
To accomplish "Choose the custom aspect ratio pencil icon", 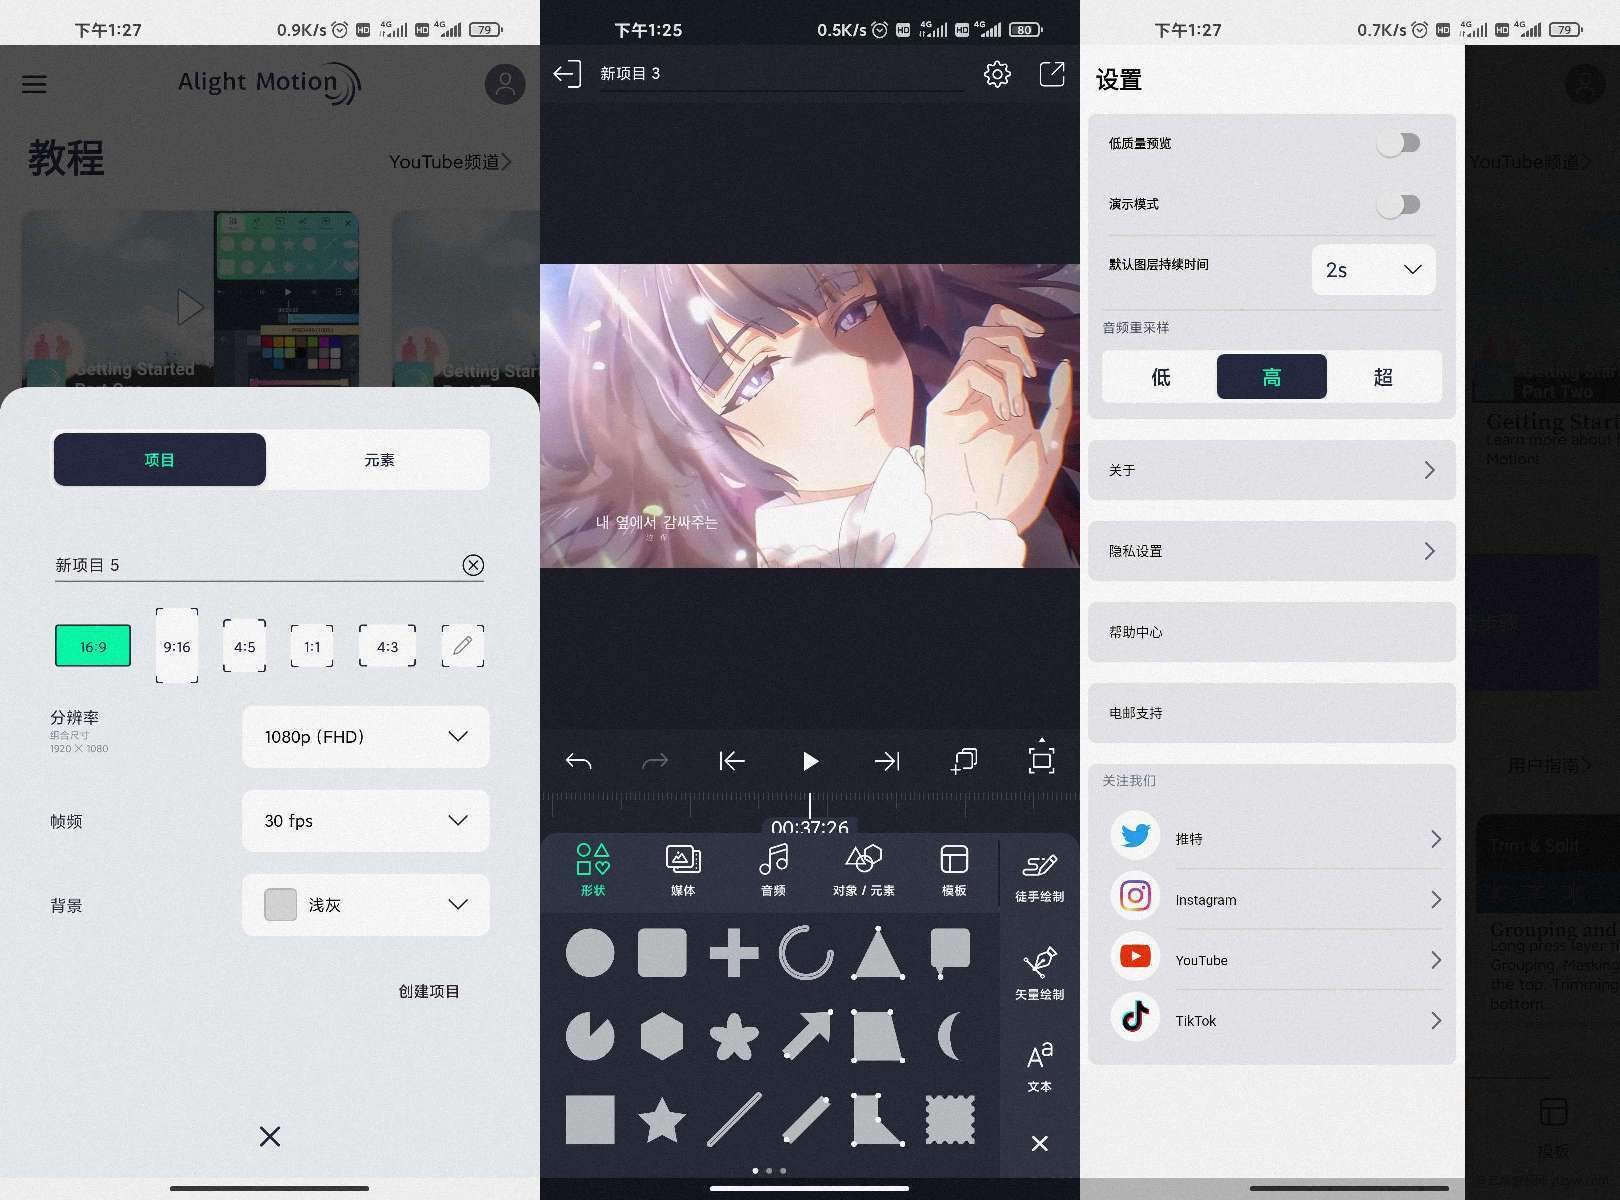I will click(462, 646).
